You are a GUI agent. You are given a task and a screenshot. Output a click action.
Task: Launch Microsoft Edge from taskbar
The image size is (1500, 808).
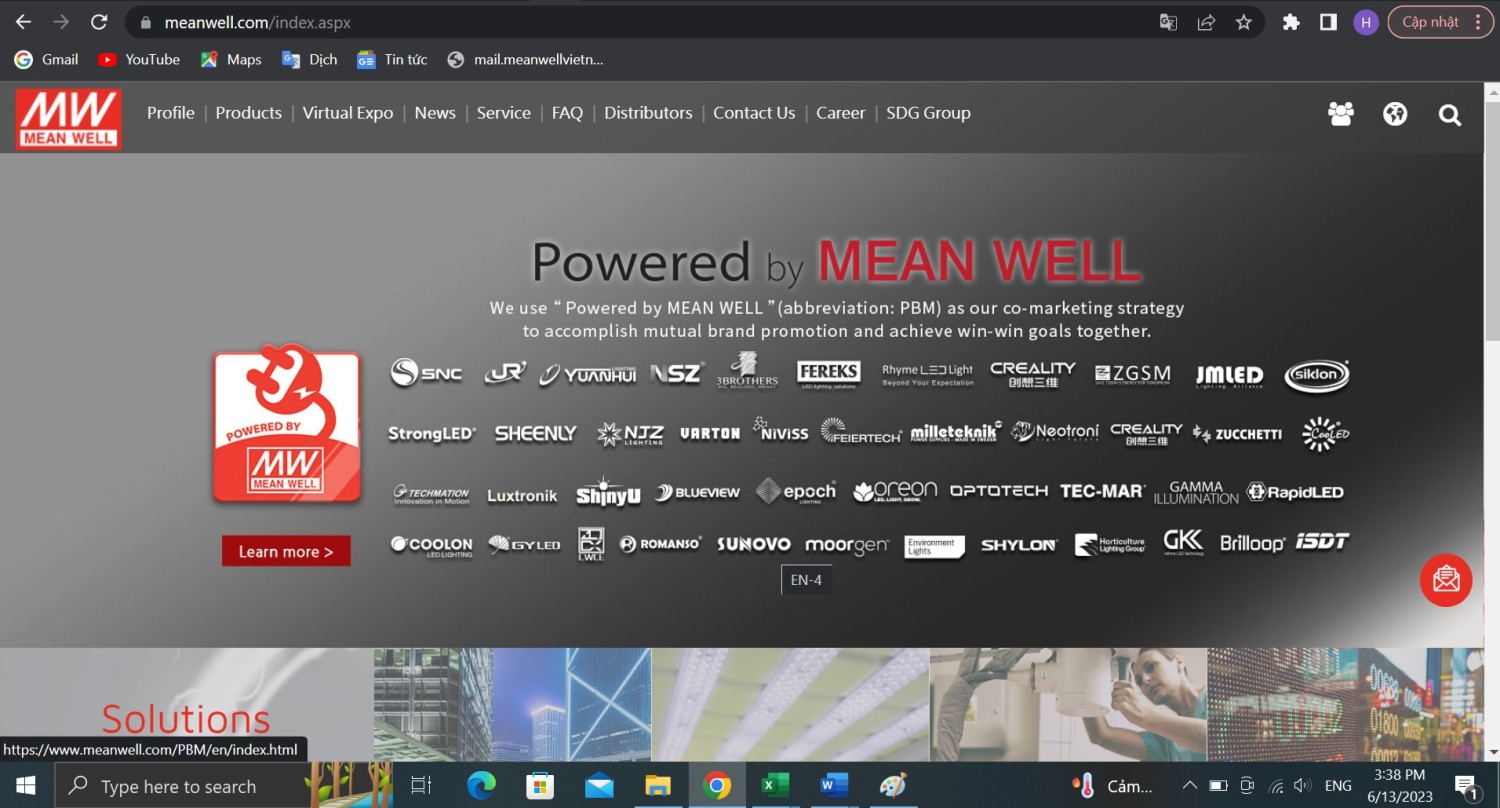click(481, 786)
